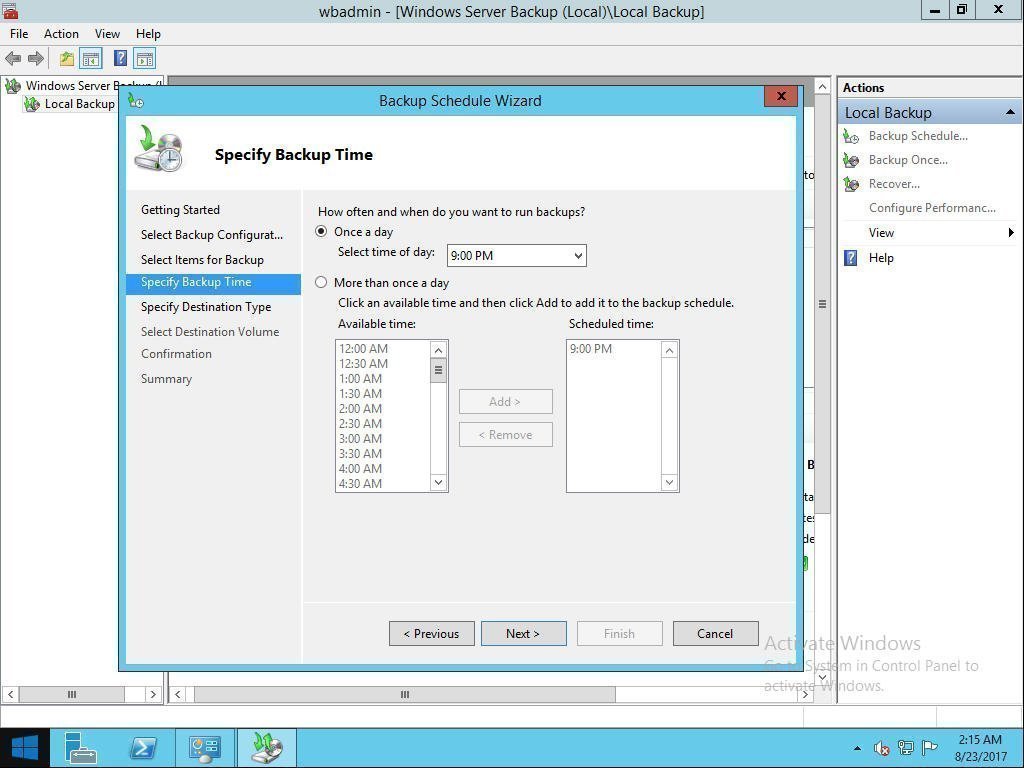Cancel the Backup Schedule Wizard
This screenshot has height=768, width=1024.
click(x=715, y=634)
